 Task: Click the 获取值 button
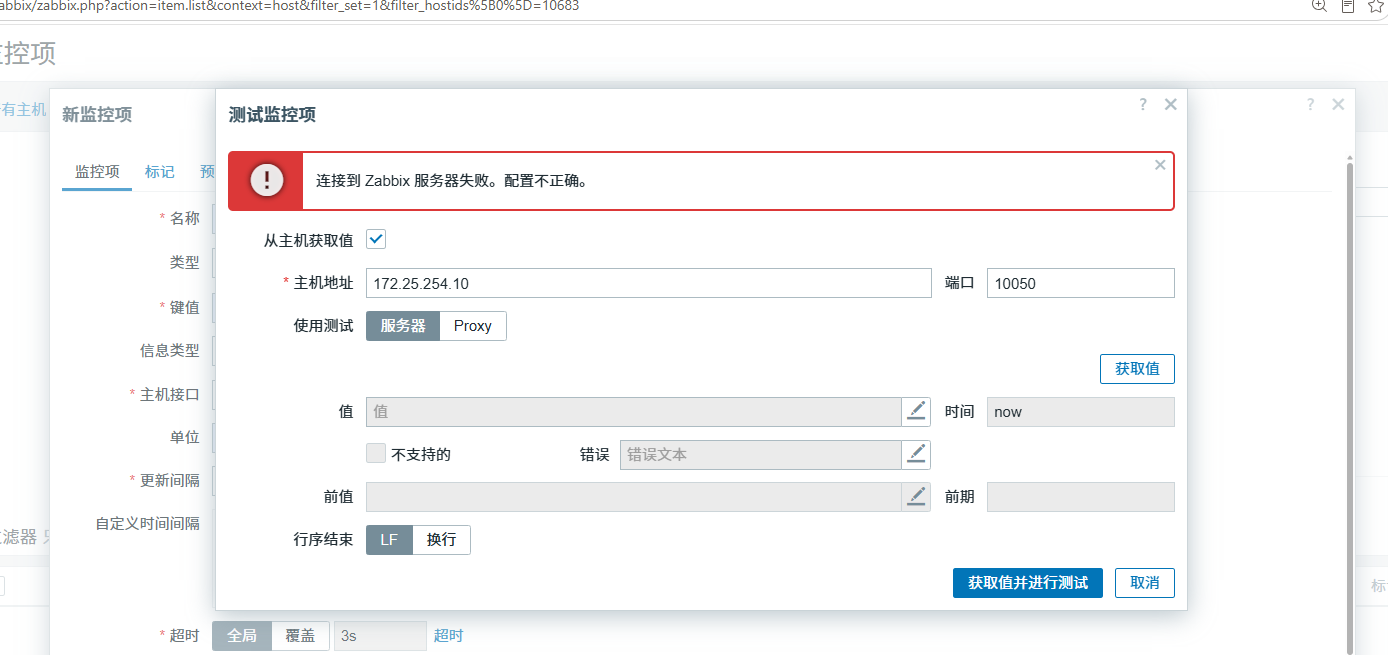(x=1137, y=369)
